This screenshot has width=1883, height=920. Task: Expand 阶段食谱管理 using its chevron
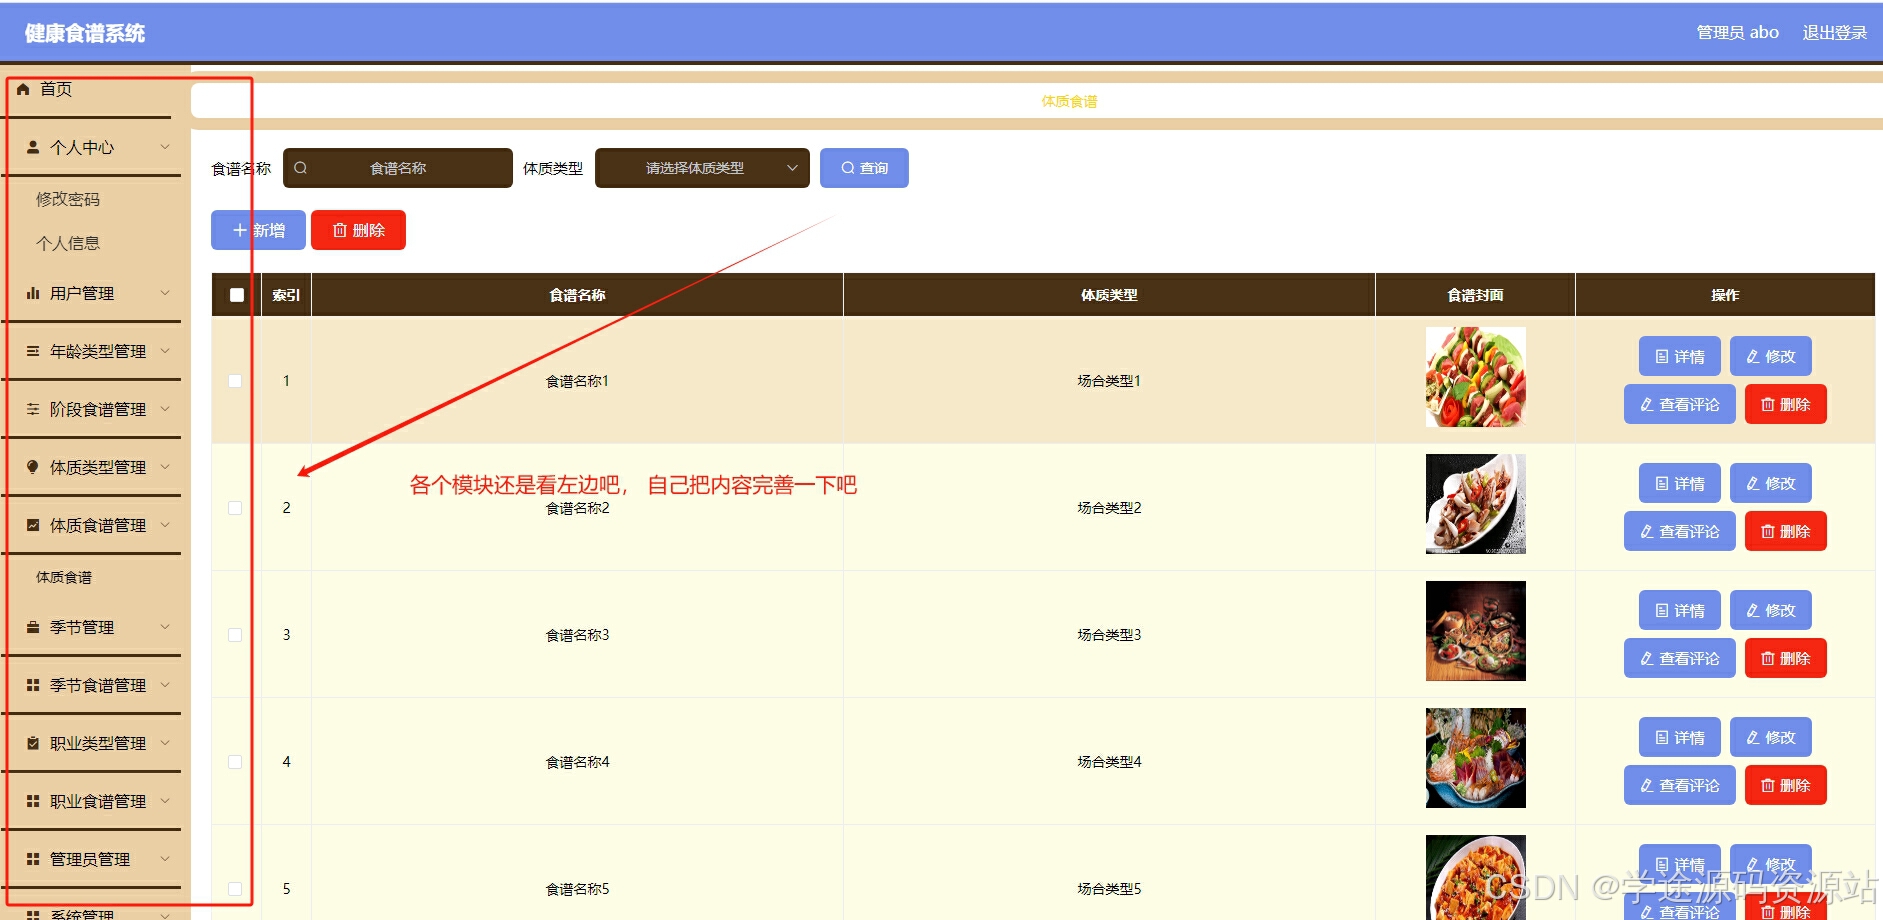165,409
